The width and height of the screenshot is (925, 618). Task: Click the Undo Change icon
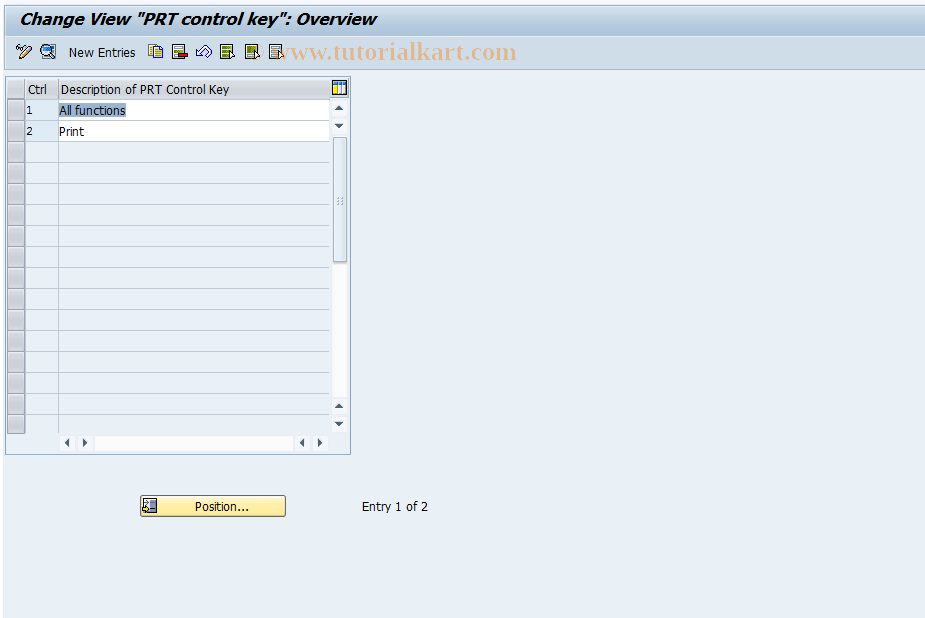204,52
